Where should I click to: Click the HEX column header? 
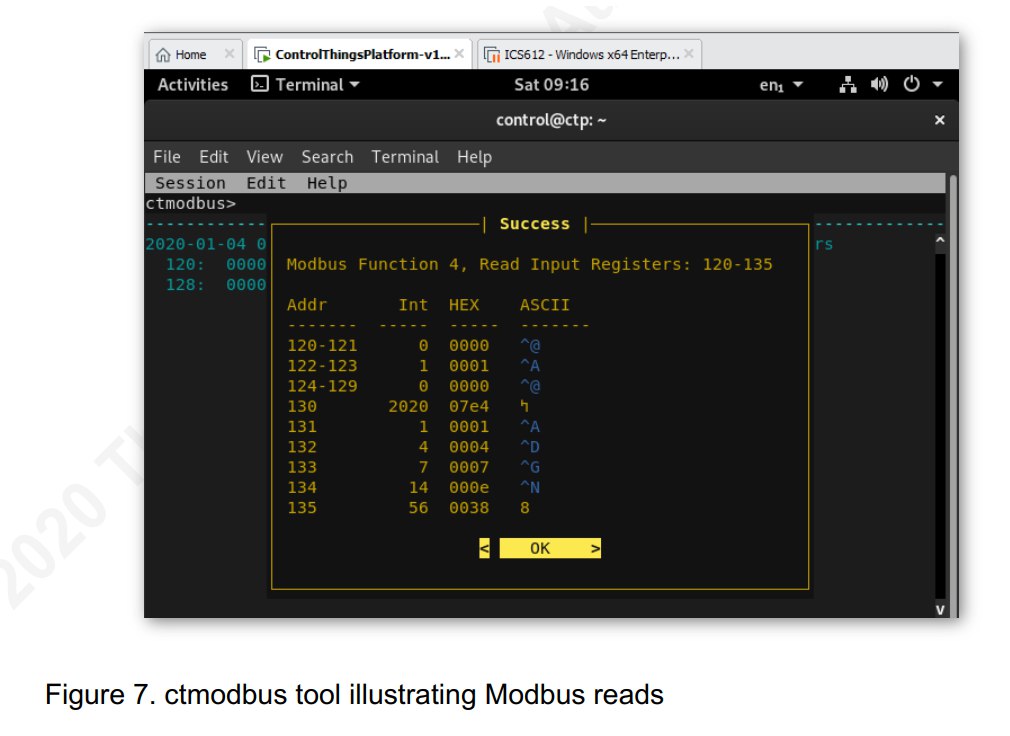pyautogui.click(x=464, y=305)
